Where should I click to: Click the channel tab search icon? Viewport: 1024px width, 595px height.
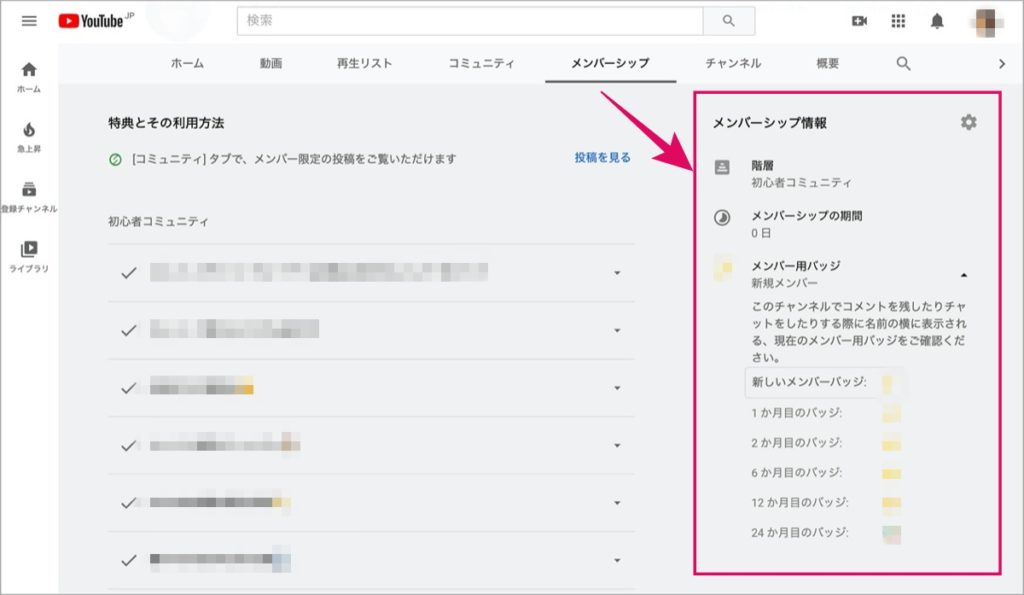point(903,63)
